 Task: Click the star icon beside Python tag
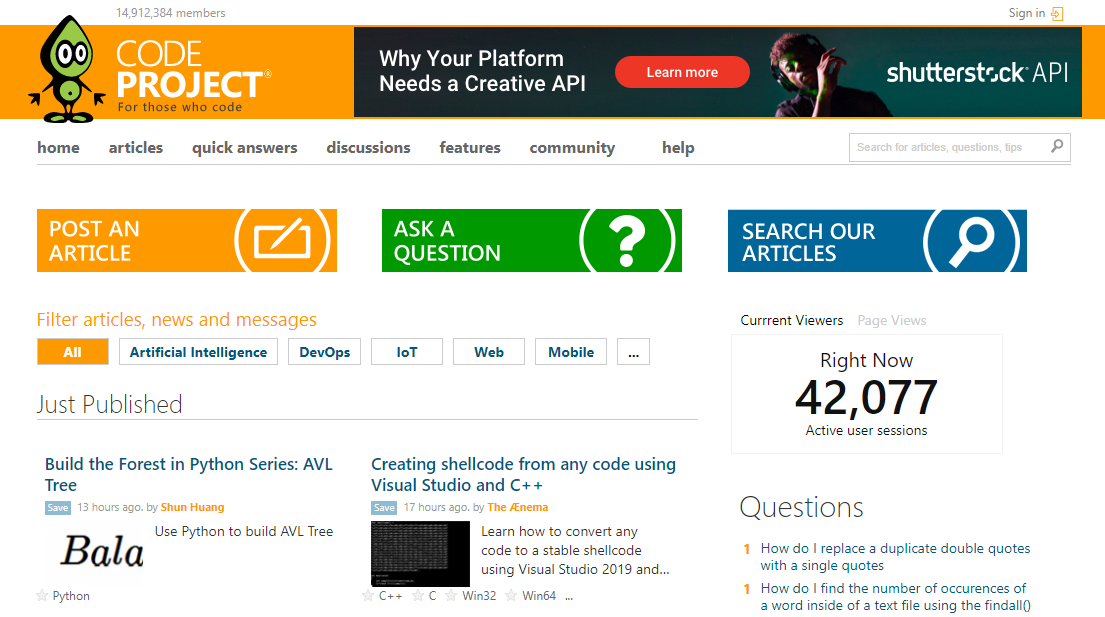(42, 596)
